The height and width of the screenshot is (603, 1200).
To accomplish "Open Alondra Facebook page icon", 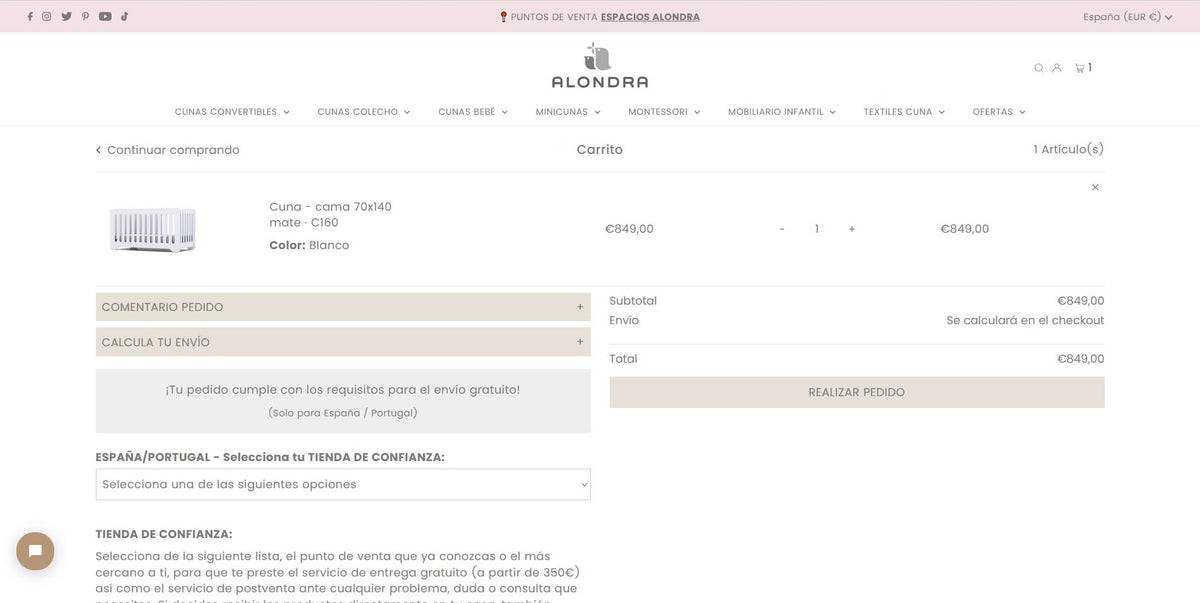I will pyautogui.click(x=30, y=16).
